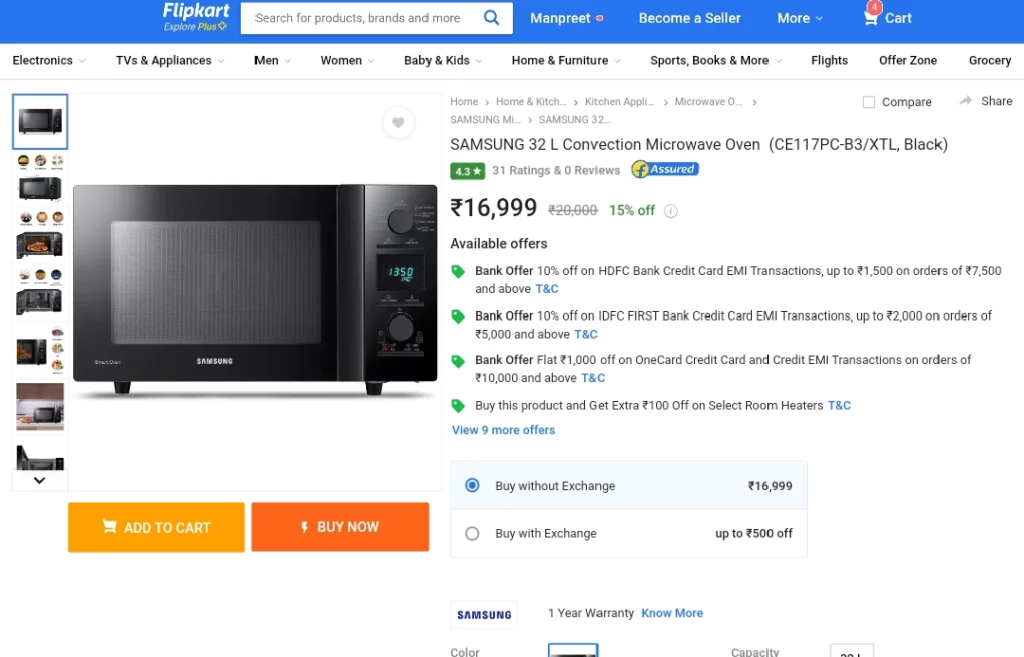Select Buy without Exchange option
Screen dimensions: 1024x657
point(472,486)
